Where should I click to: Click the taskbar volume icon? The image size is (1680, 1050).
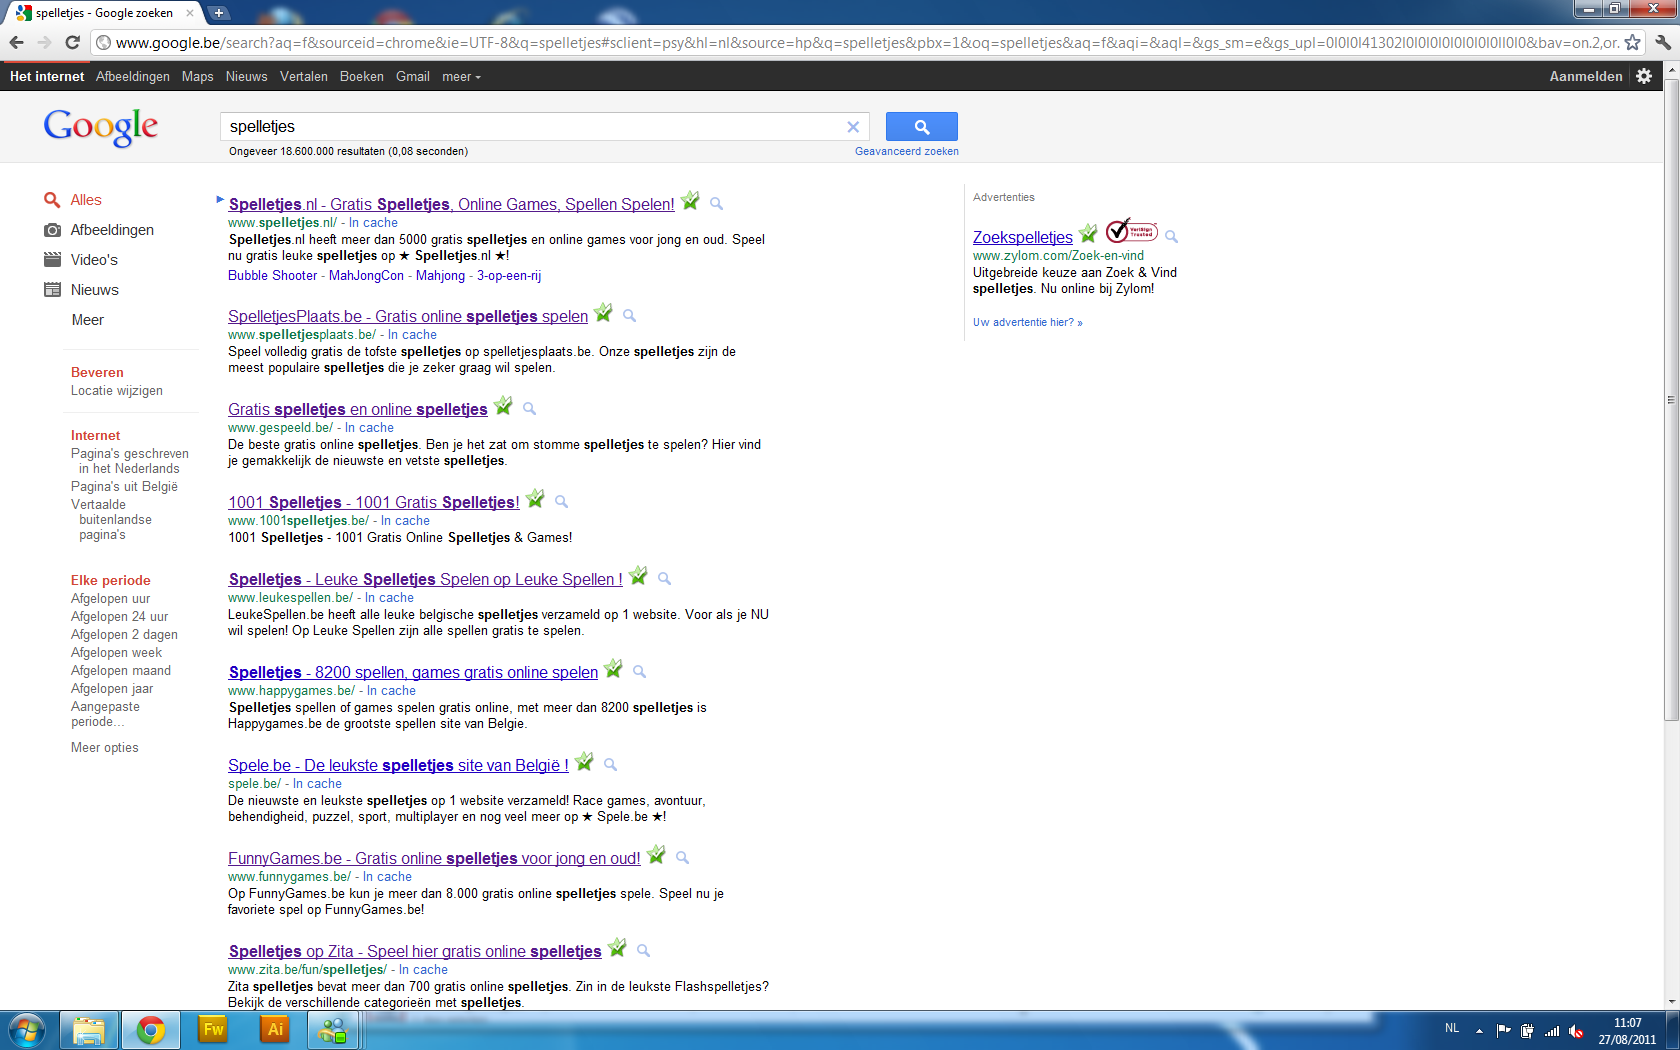coord(1576,1031)
